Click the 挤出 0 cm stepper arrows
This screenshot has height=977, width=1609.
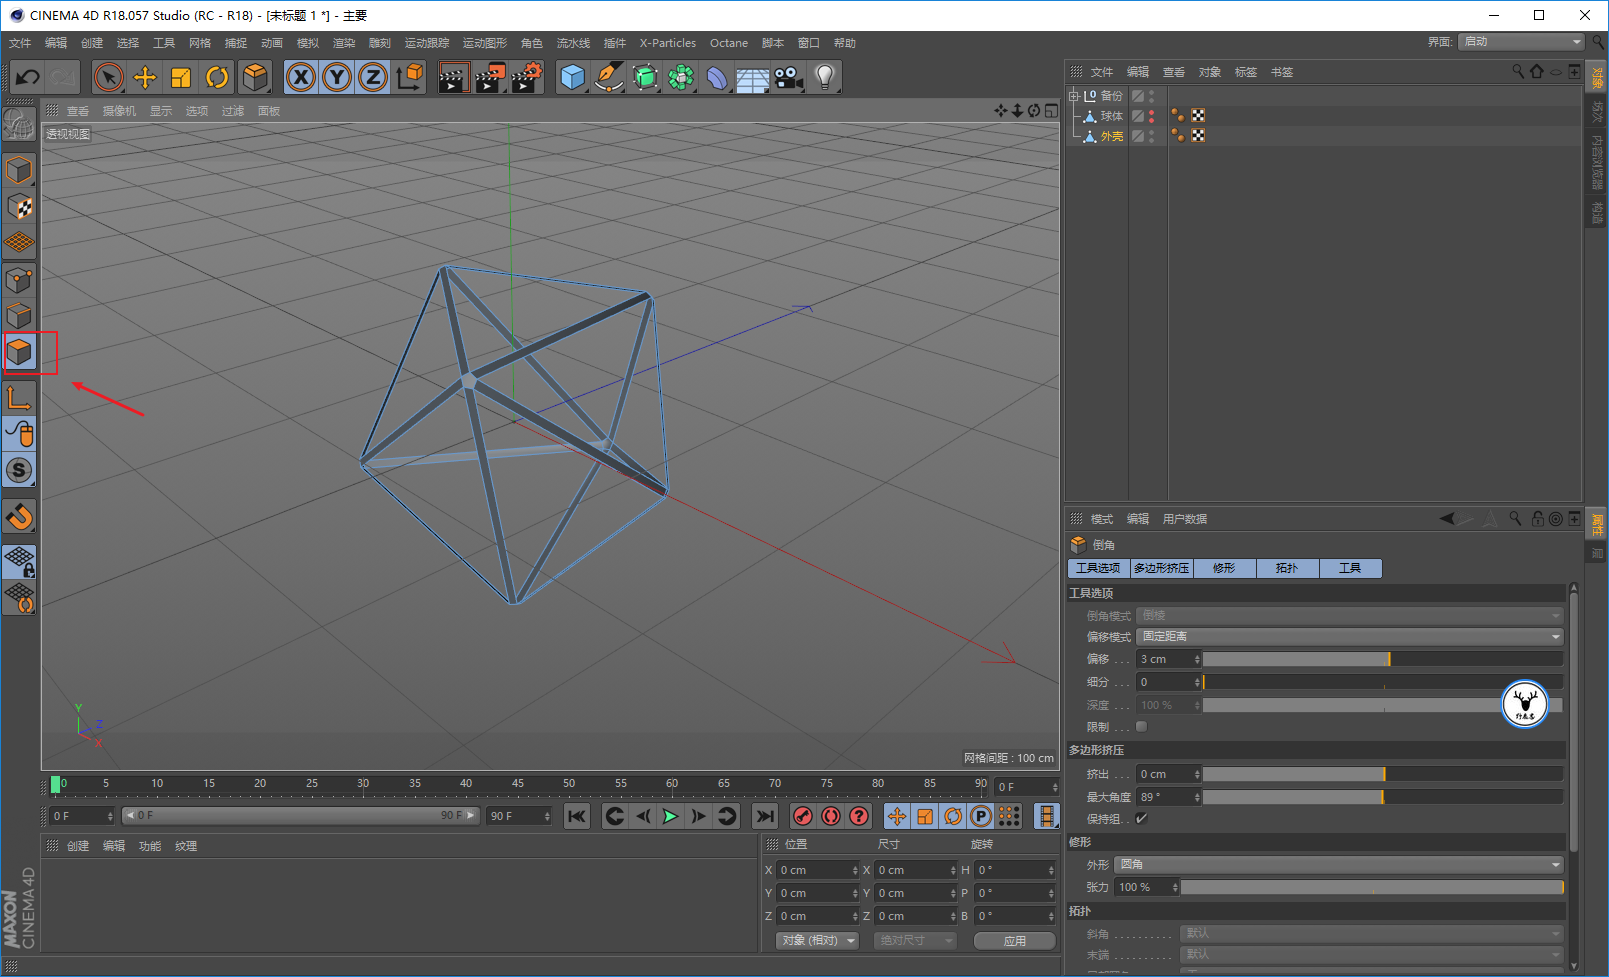click(1197, 774)
